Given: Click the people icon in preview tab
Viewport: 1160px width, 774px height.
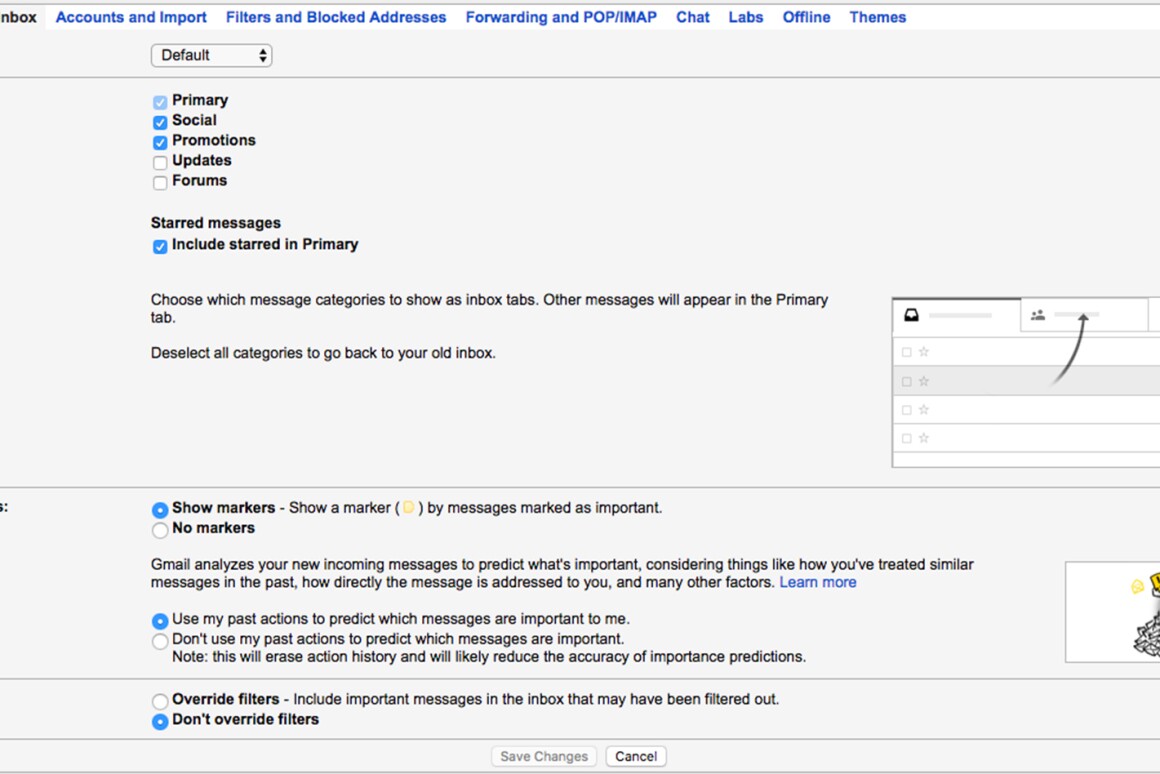Looking at the screenshot, I should (1037, 315).
